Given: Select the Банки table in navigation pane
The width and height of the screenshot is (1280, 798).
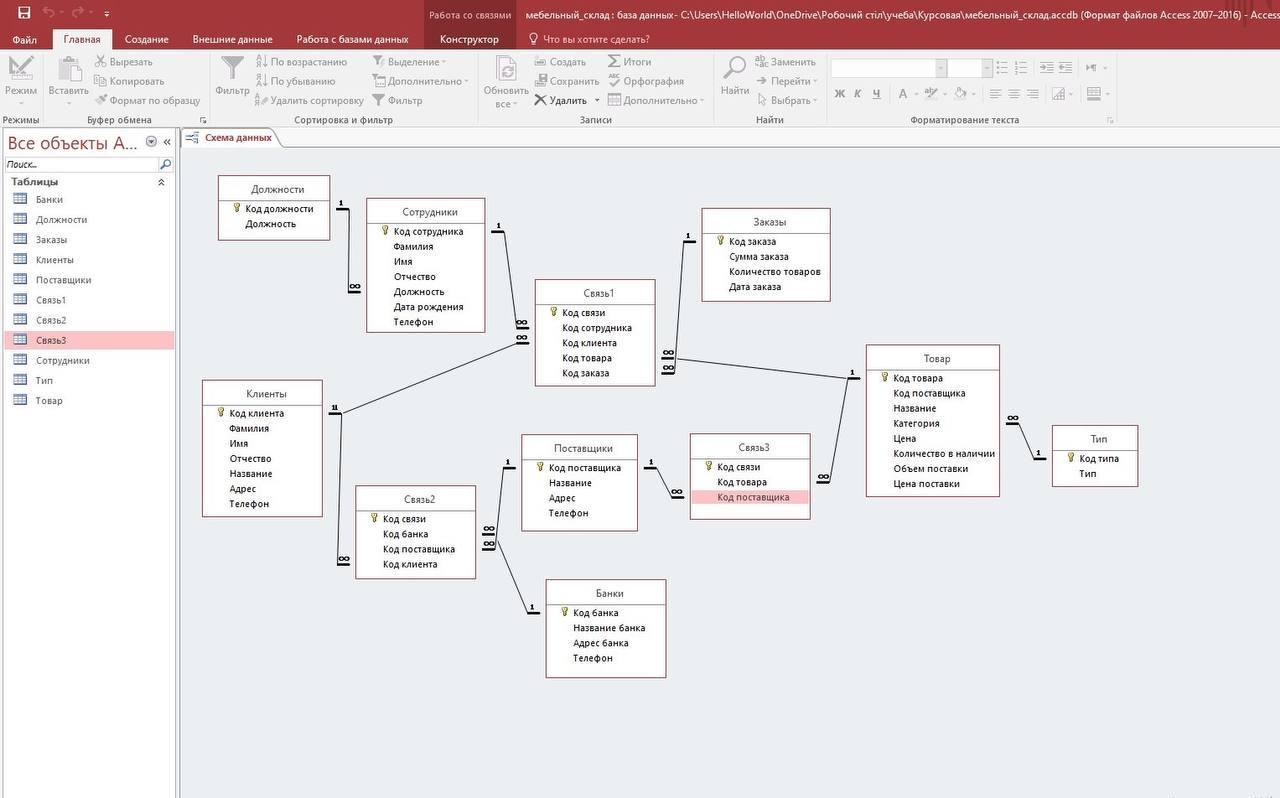Looking at the screenshot, I should [89, 199].
